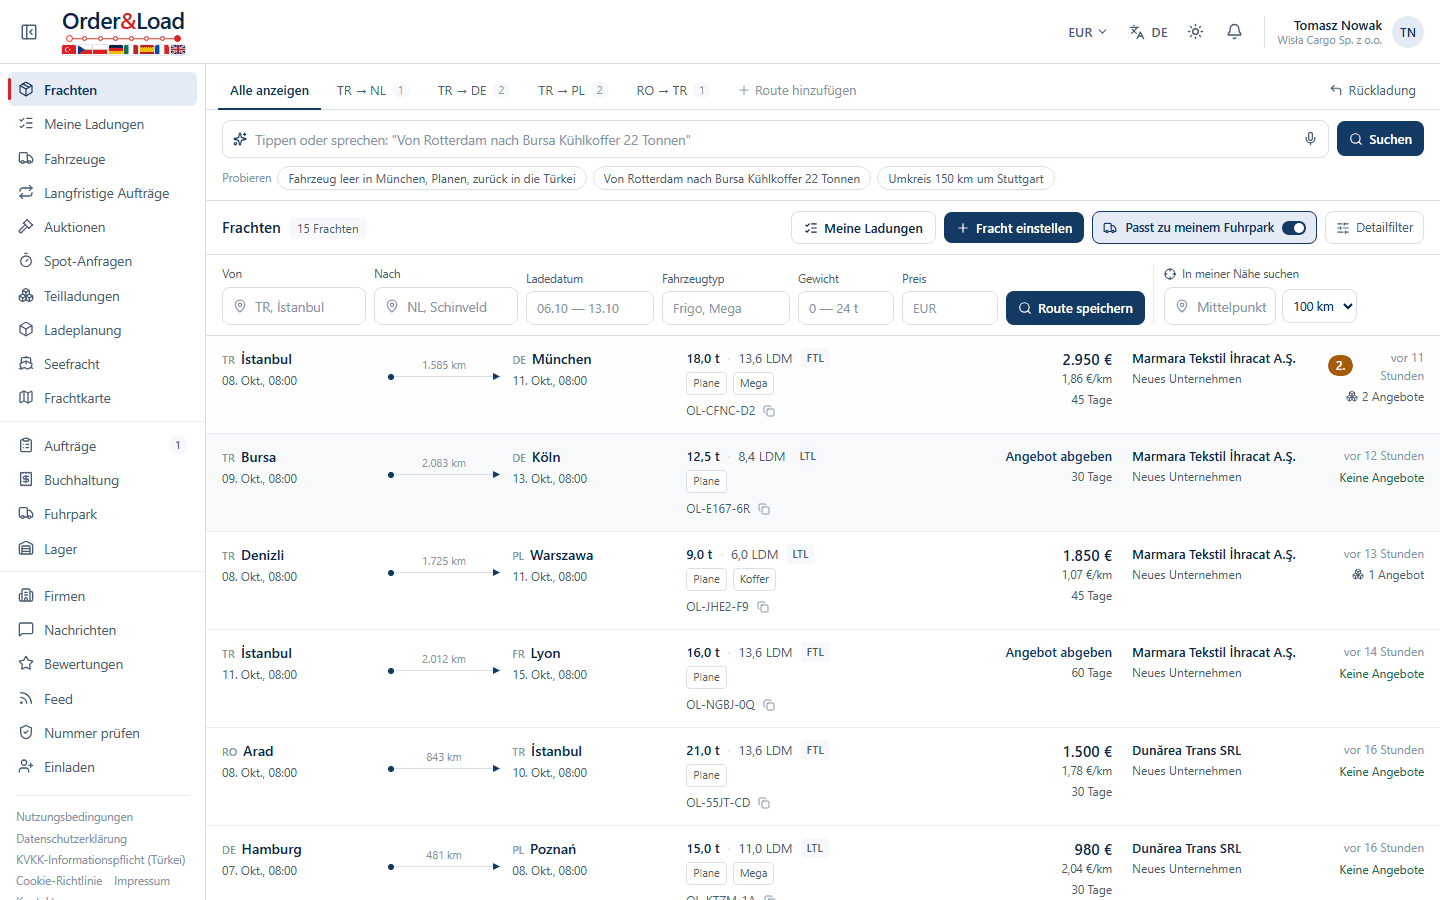
Task: Open the Detailfilter options
Action: [1374, 228]
